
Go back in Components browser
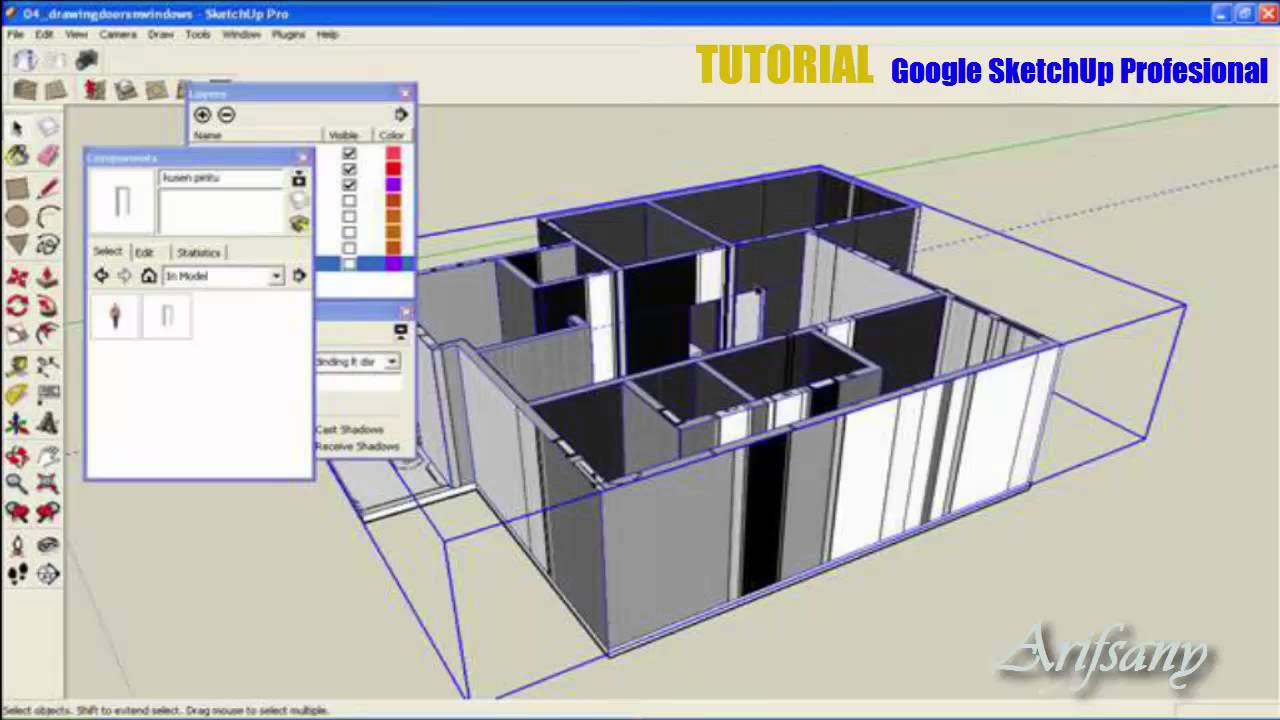tap(101, 276)
